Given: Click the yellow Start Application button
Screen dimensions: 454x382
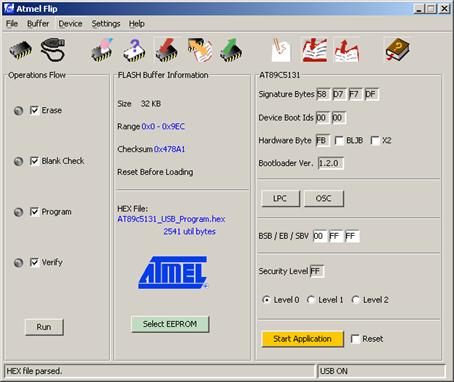Looking at the screenshot, I should coord(302,339).
